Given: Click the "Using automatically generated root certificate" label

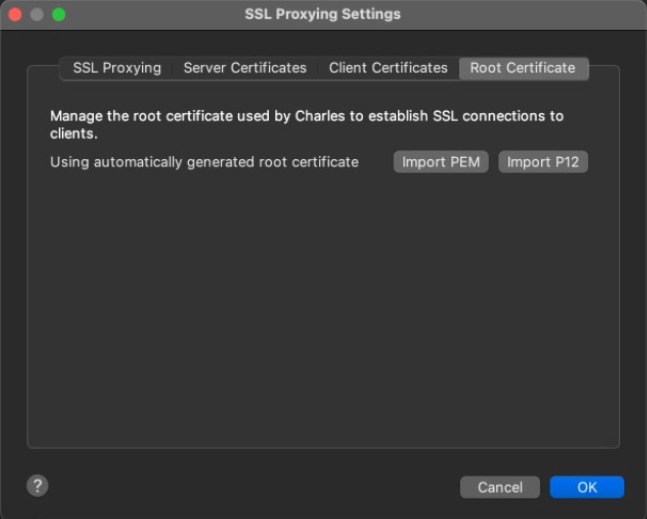Looking at the screenshot, I should (204, 162).
